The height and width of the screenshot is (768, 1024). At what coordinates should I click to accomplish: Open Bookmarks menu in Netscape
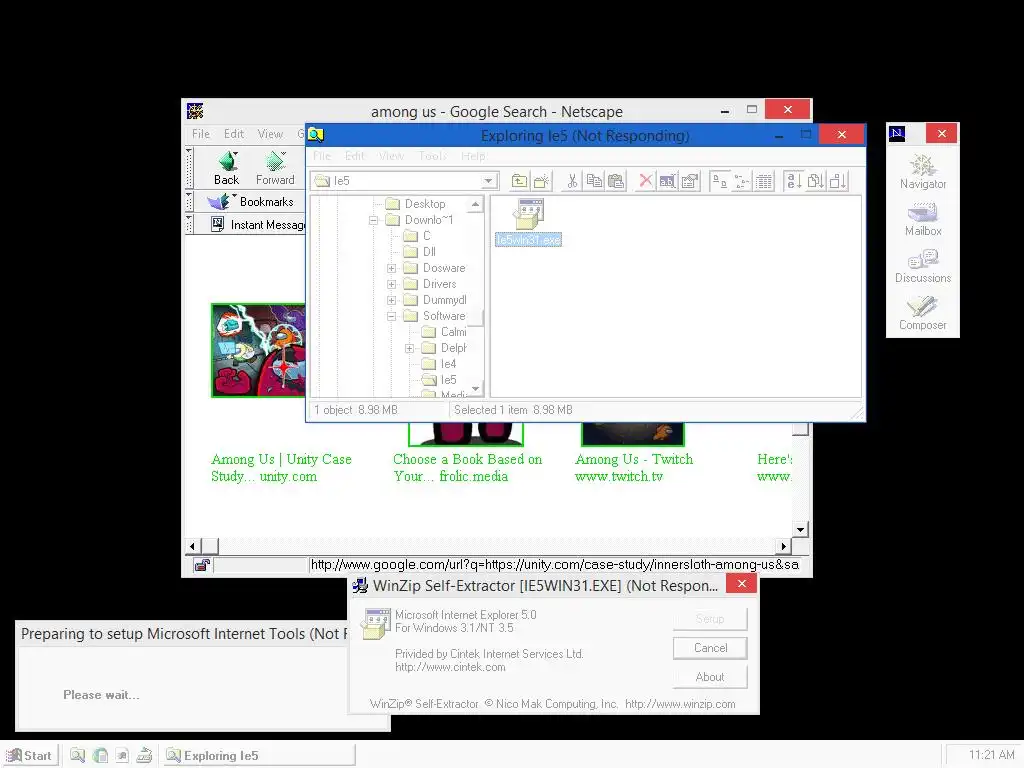[251, 202]
